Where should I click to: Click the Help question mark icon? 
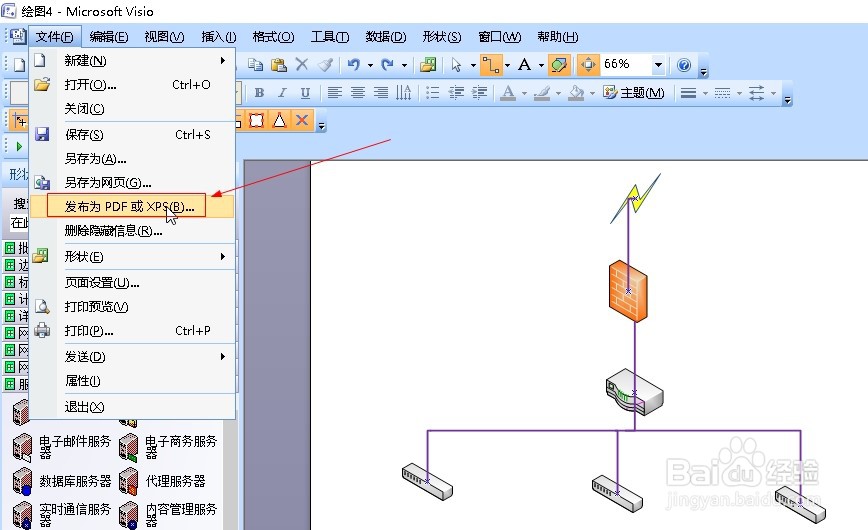tap(684, 65)
